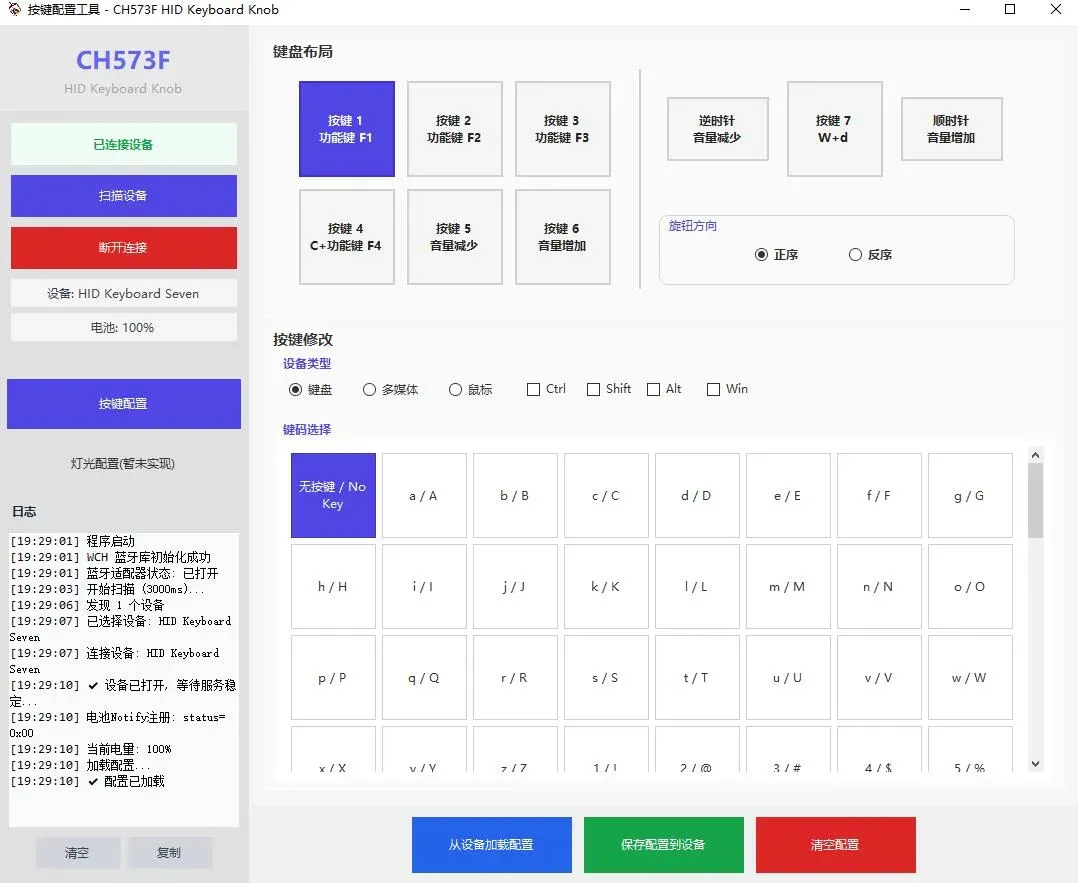Image resolution: width=1078 pixels, height=883 pixels.
Task: Pick keycode b / B
Action: 516,495
